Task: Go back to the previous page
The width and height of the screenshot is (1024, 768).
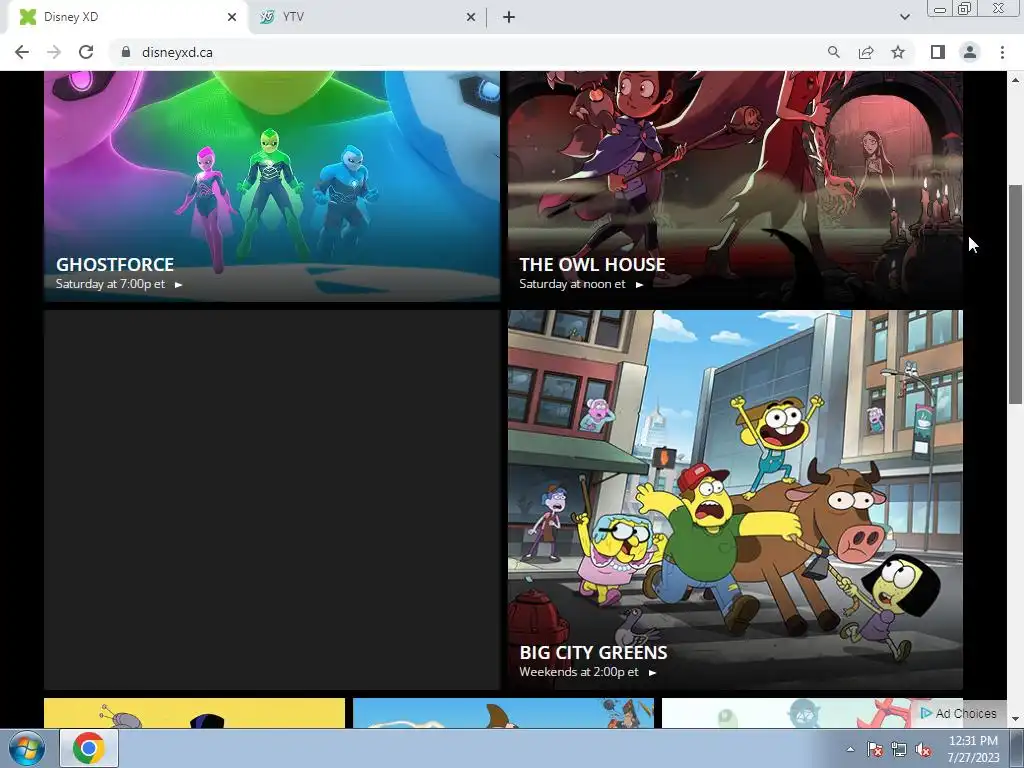Action: pos(22,52)
